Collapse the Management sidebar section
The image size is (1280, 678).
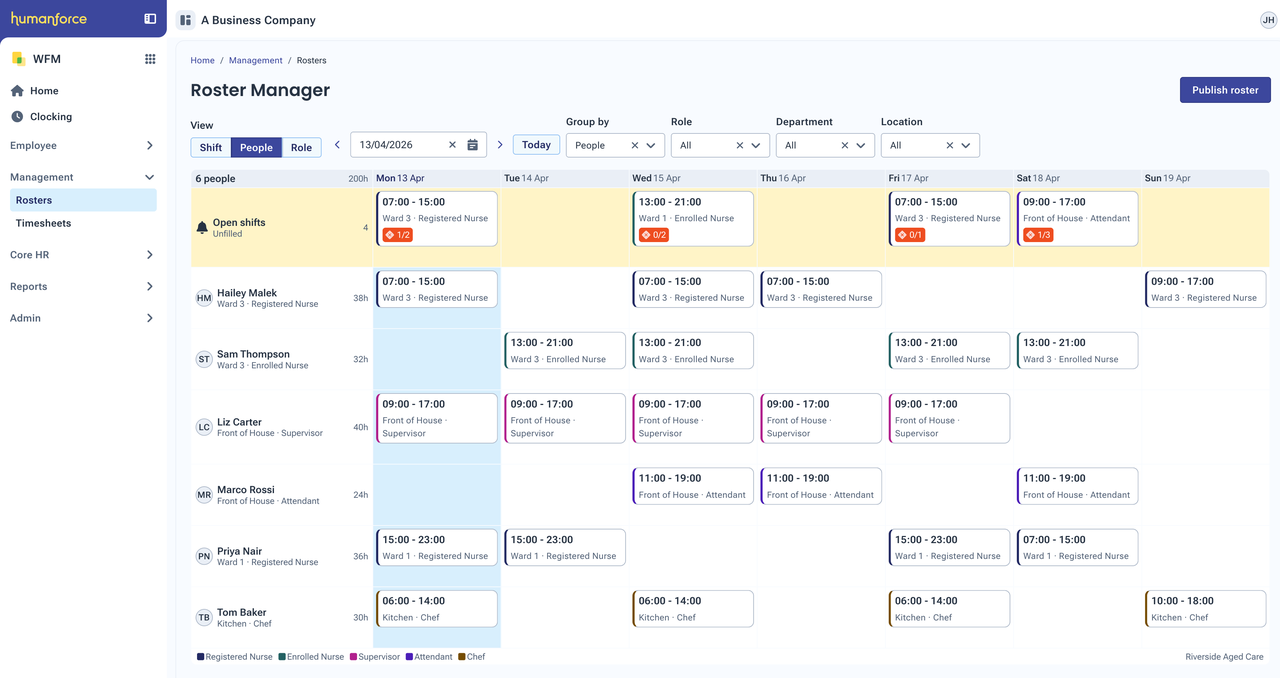150,177
